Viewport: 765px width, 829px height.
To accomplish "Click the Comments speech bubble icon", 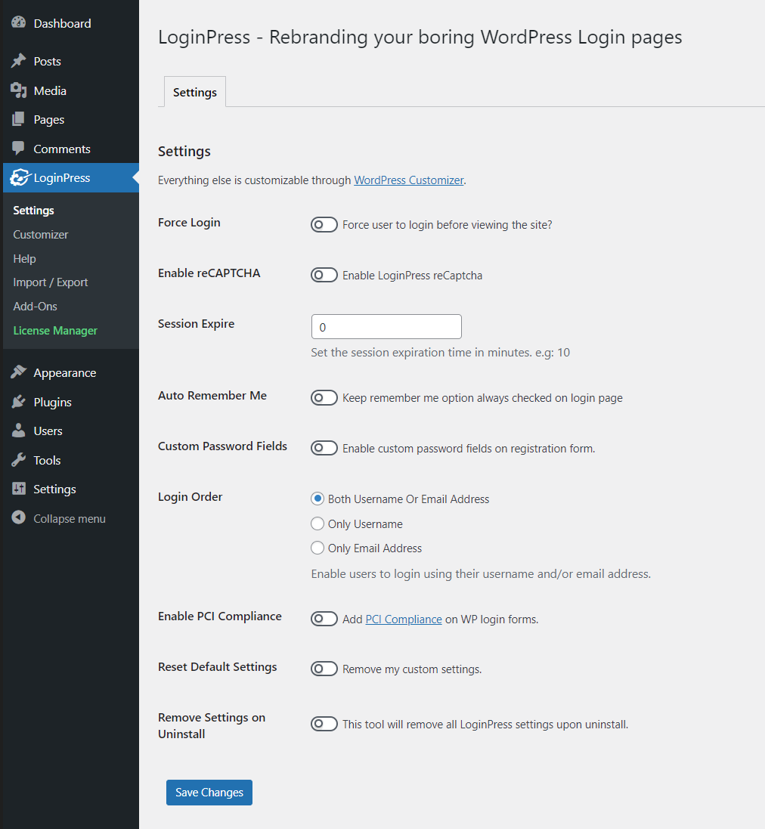I will [19, 148].
